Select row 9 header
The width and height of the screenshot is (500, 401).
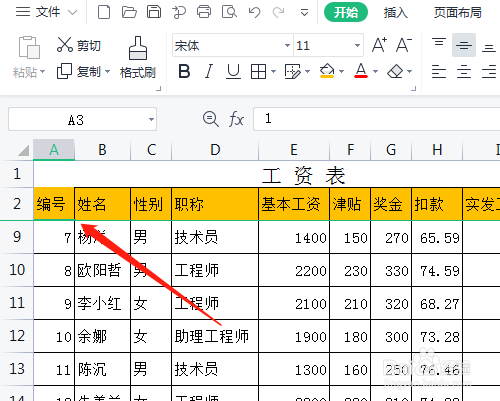(x=17, y=237)
